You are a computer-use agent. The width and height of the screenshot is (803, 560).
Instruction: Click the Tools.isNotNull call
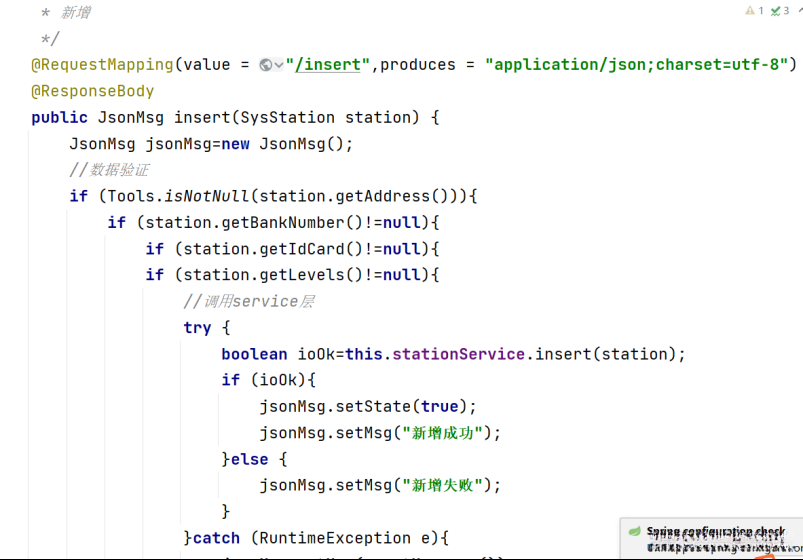[178, 196]
